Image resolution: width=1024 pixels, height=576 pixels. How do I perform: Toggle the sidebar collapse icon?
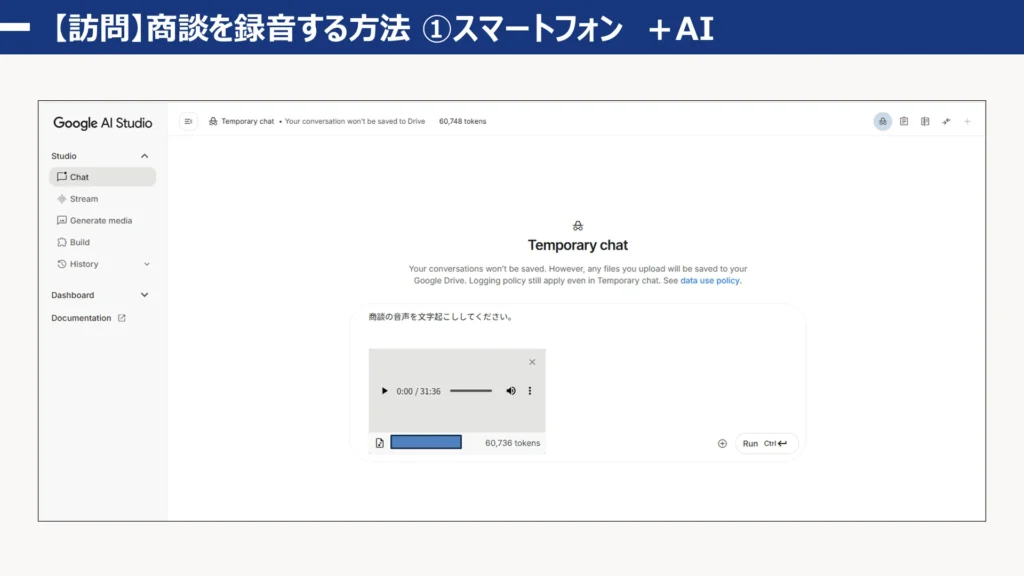tap(188, 121)
